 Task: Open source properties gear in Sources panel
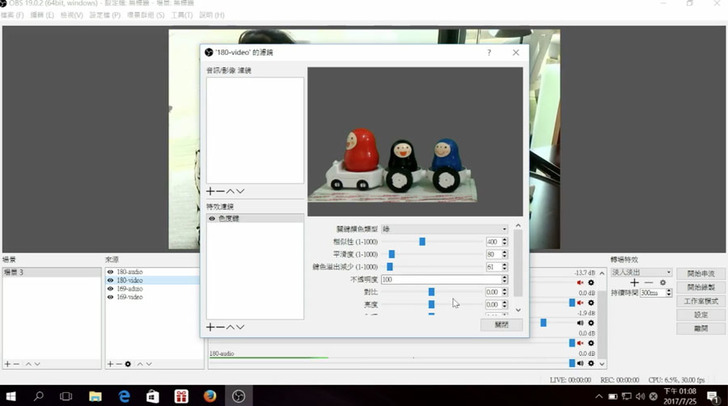[x=128, y=364]
